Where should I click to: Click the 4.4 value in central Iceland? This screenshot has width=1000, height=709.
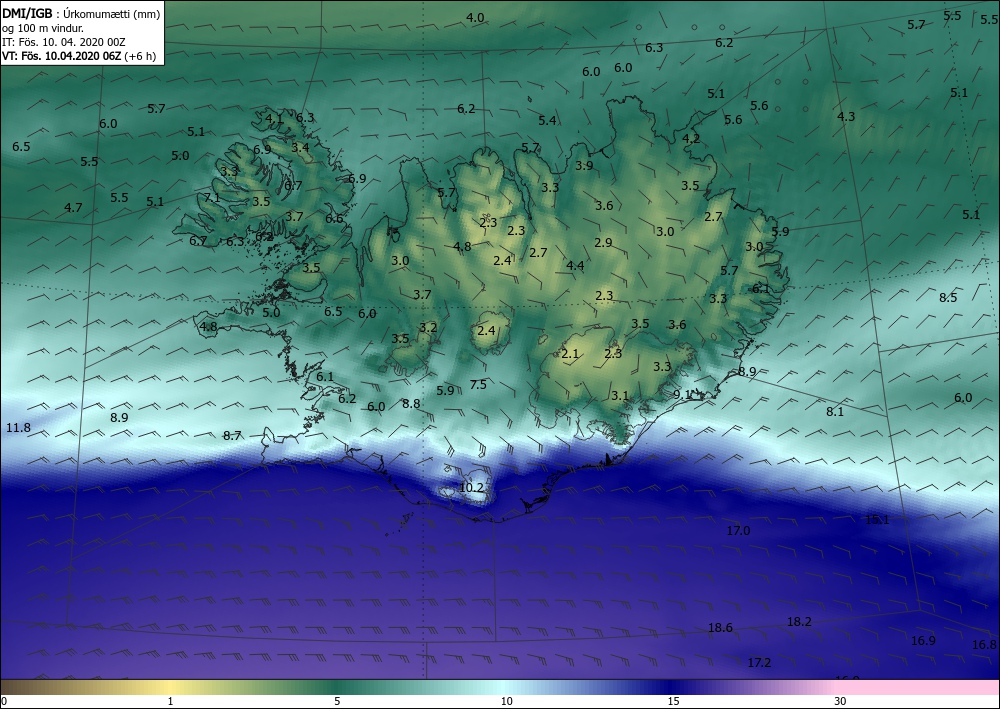pos(575,266)
